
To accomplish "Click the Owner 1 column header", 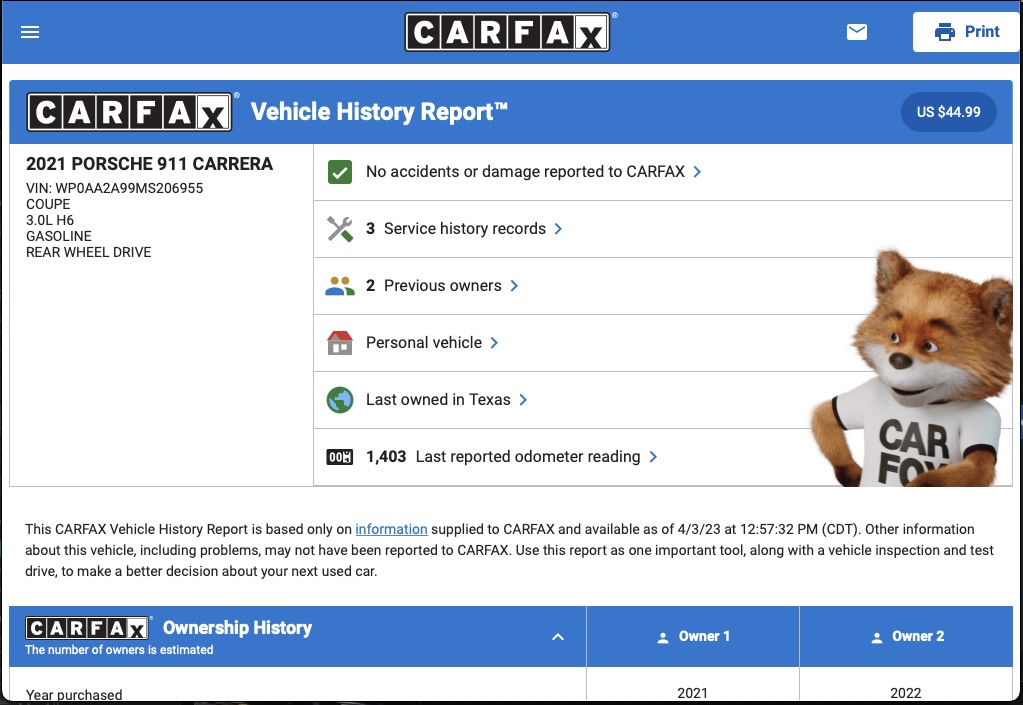I will 693,637.
